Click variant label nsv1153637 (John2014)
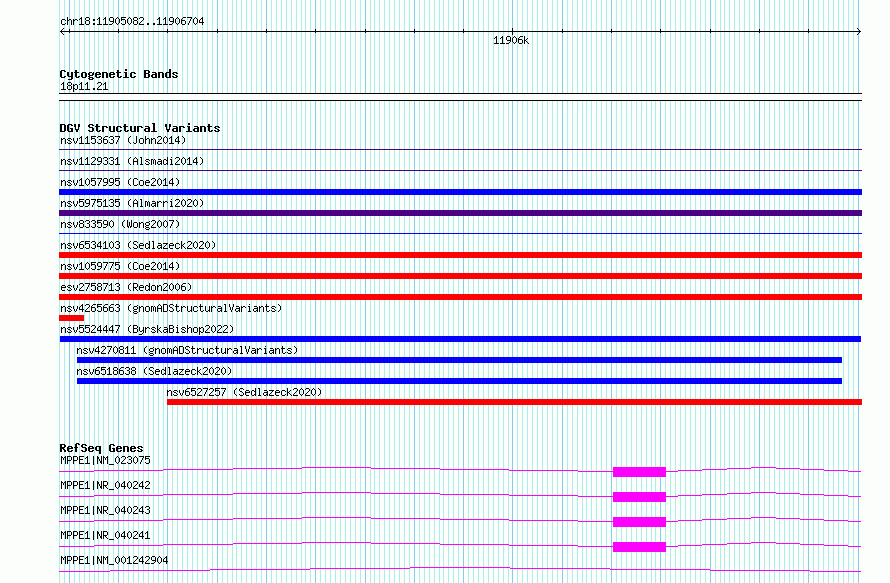 tap(123, 140)
